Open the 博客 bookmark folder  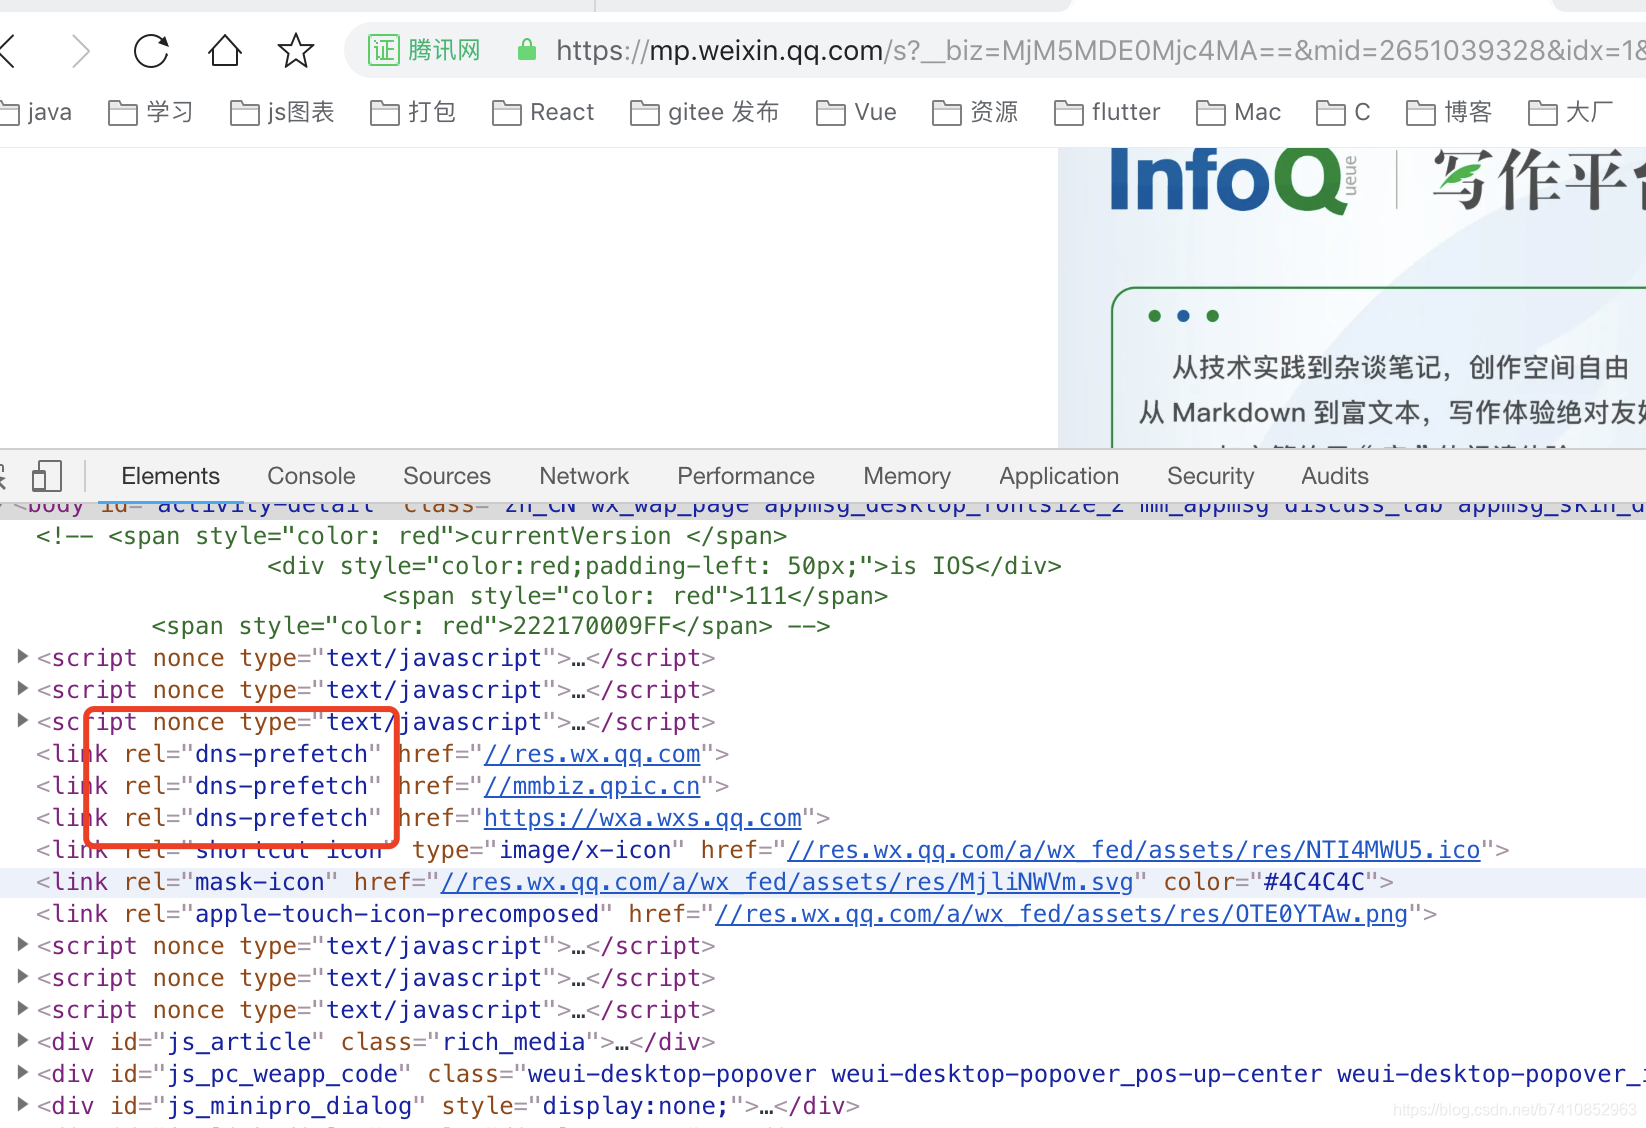1449,112
